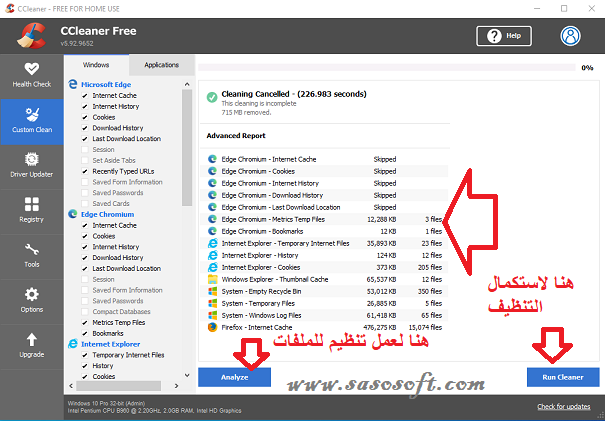Click the horizontal scroll right arrow
Viewport: 605px width, 421px height.
(x=176, y=385)
